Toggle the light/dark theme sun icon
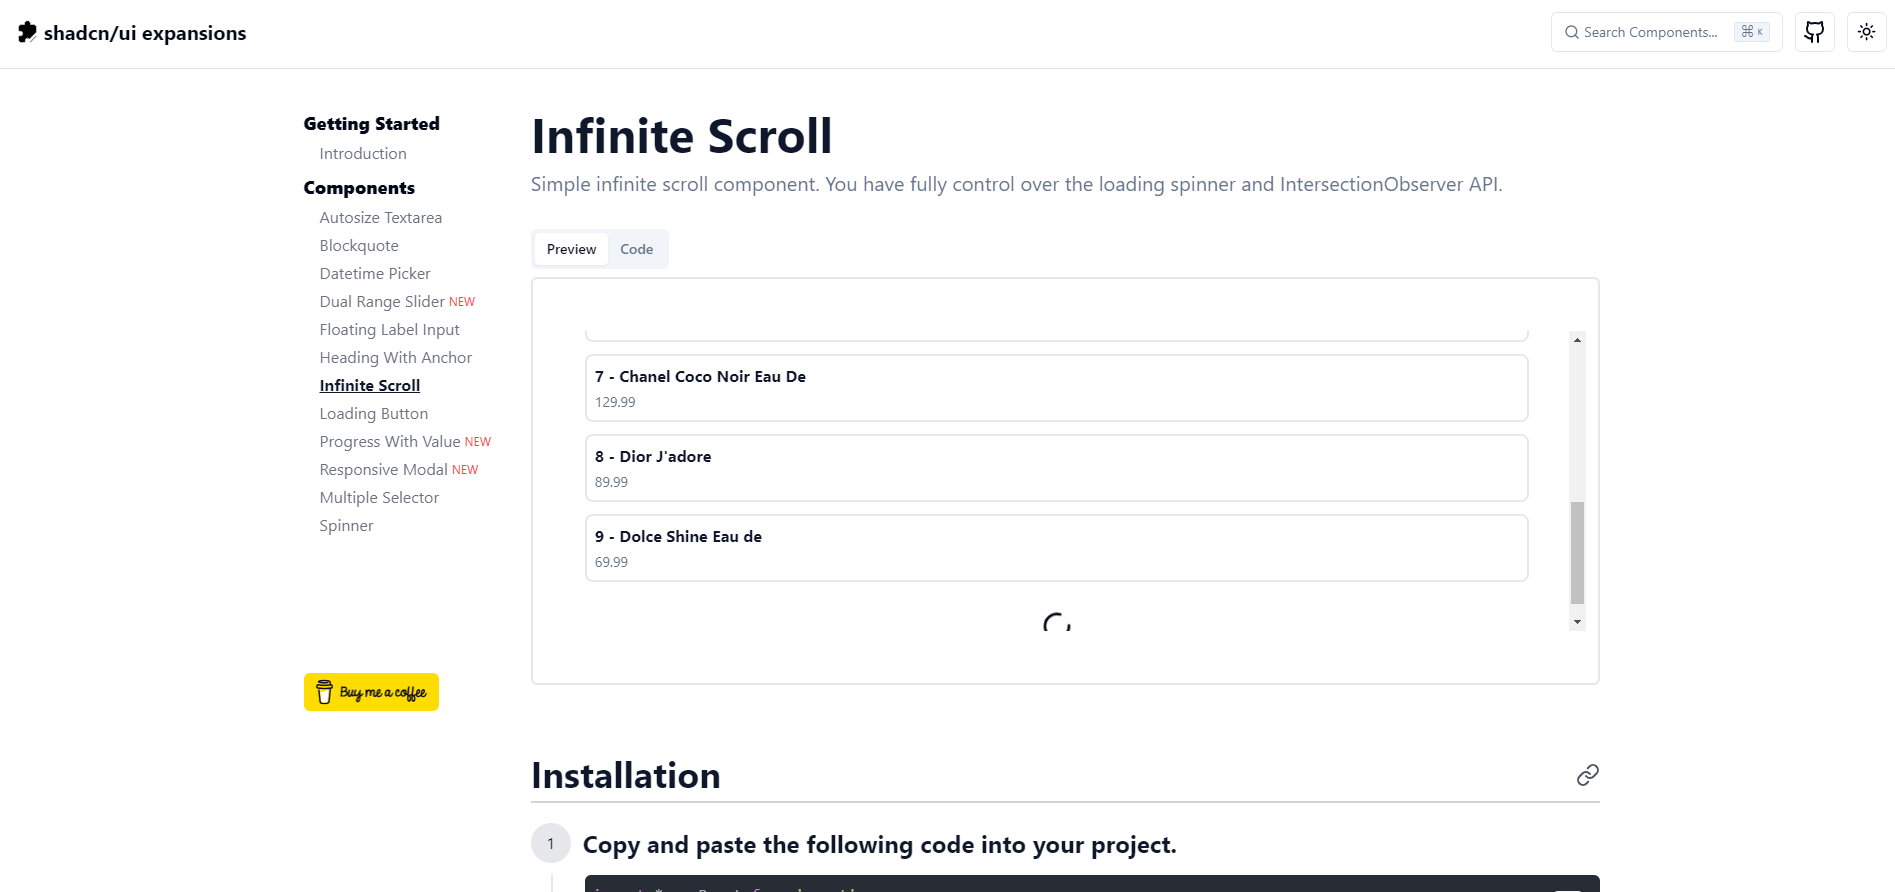The image size is (1895, 892). click(x=1866, y=32)
